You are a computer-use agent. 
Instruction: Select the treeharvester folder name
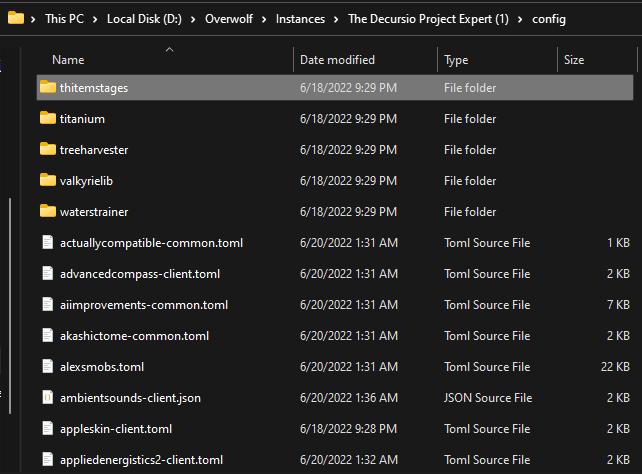94,150
